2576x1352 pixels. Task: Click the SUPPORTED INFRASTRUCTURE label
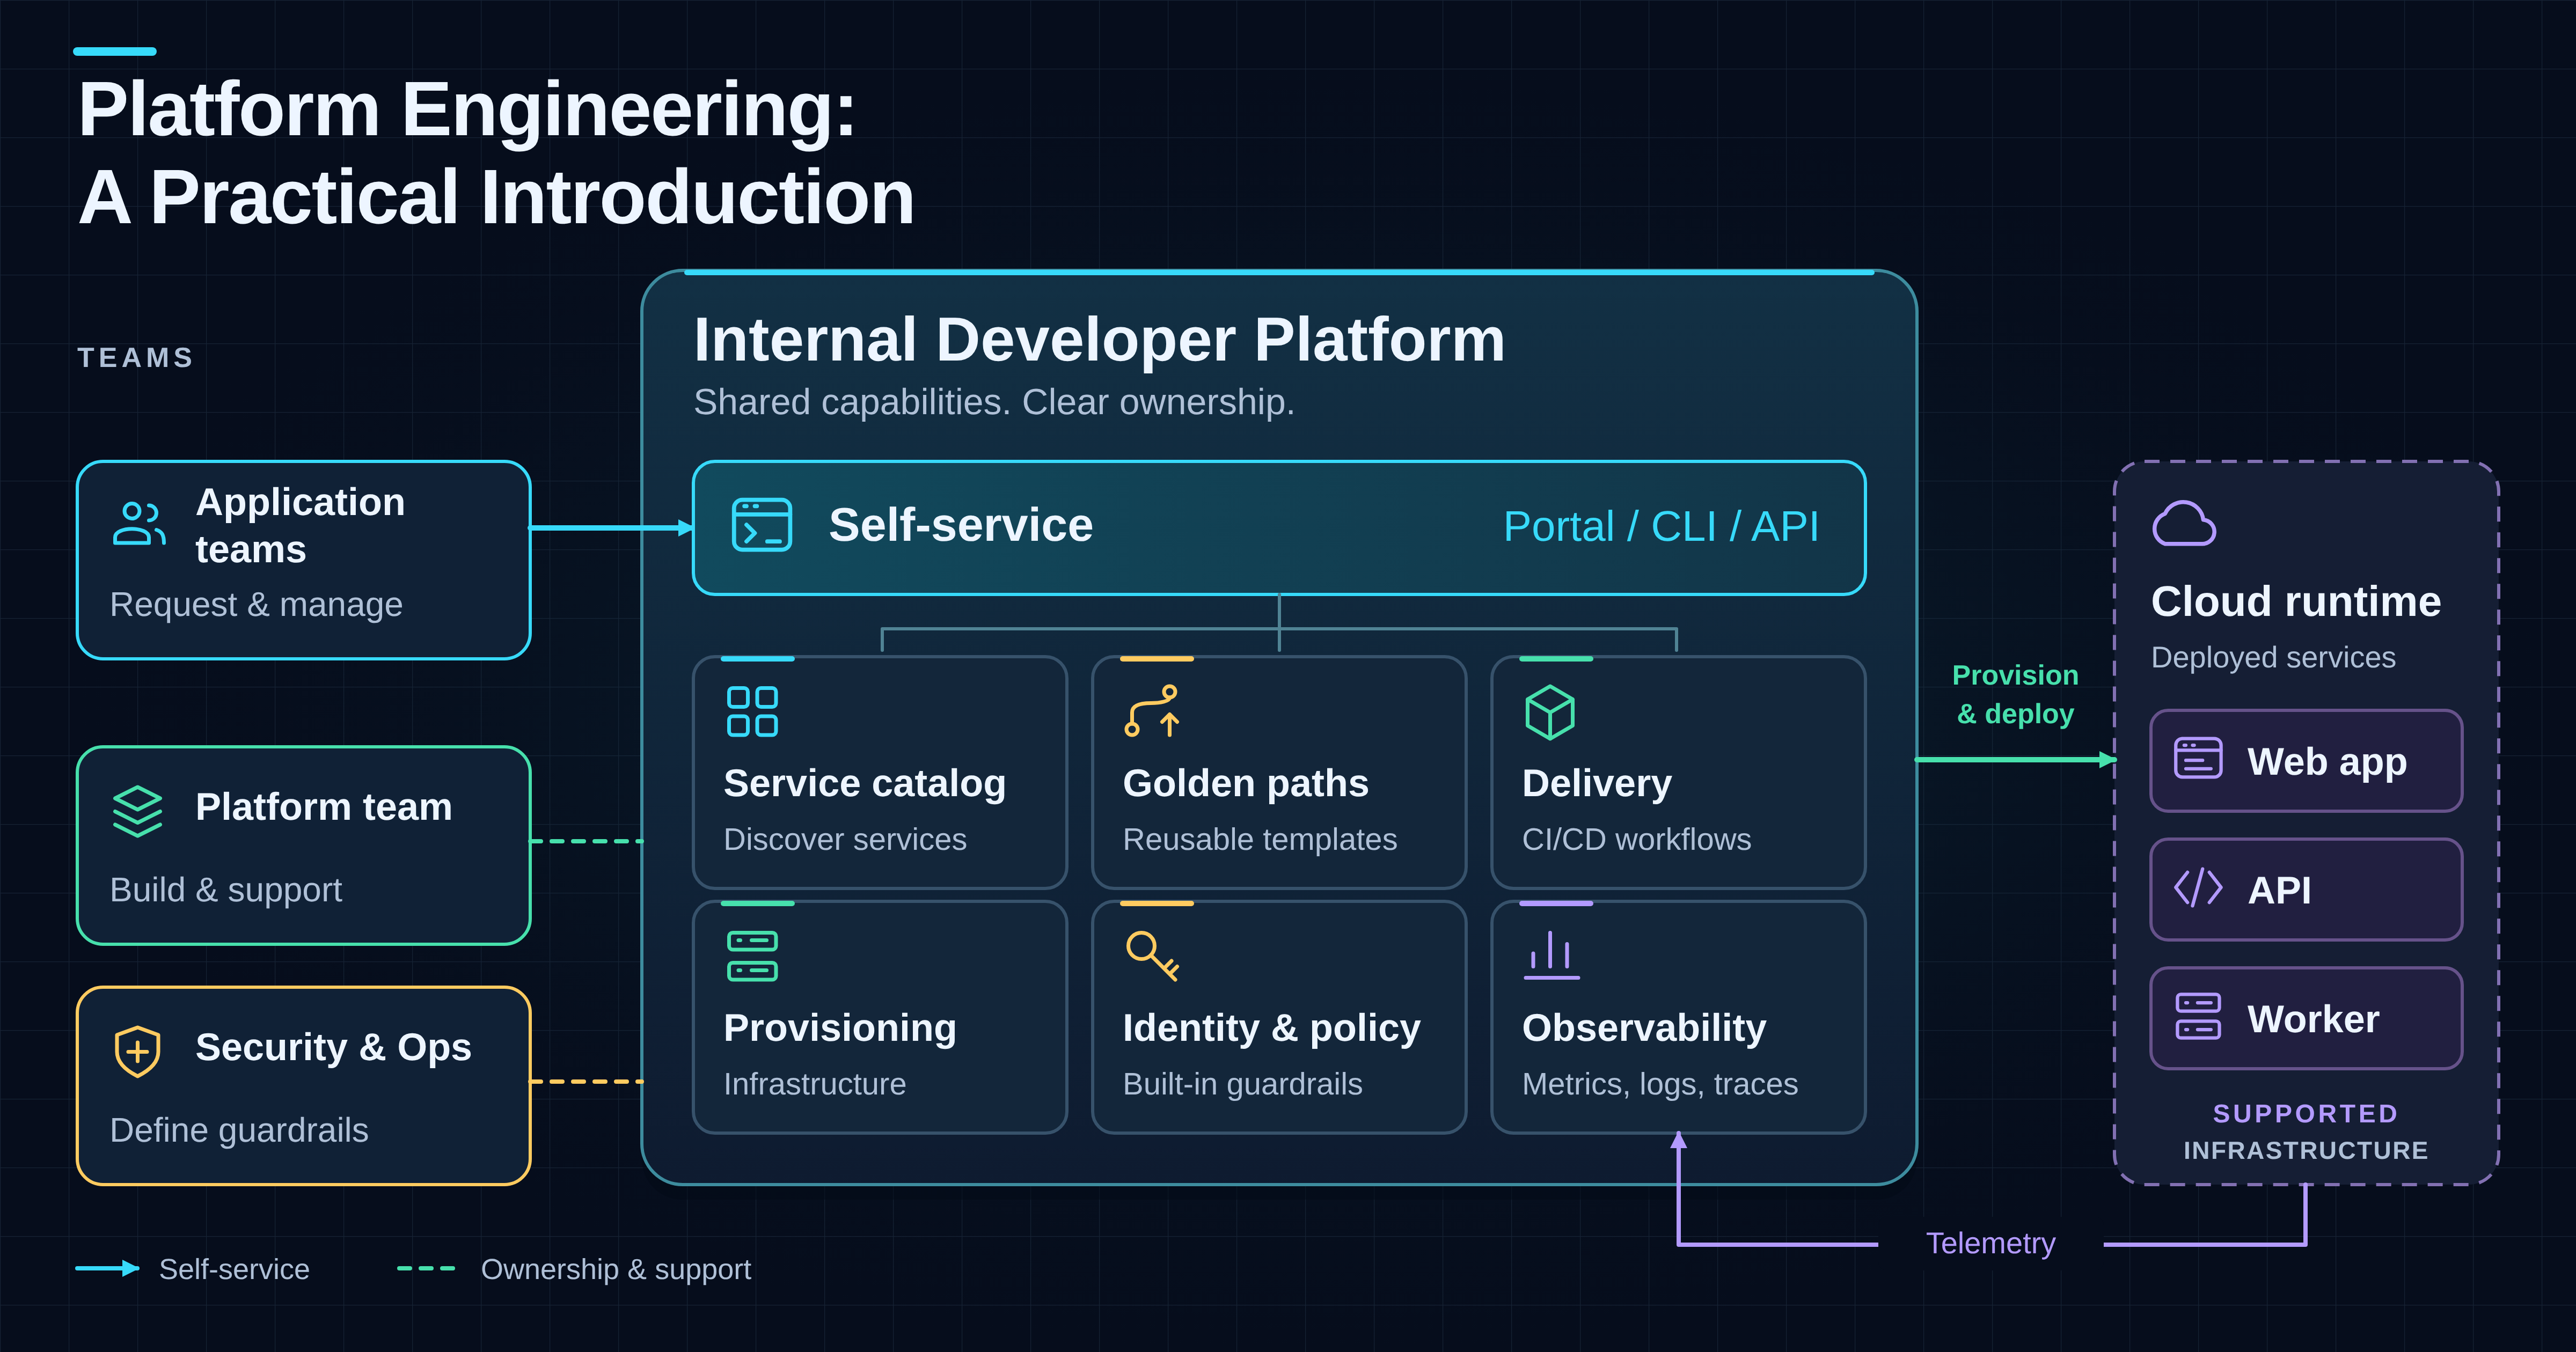coord(2305,1132)
